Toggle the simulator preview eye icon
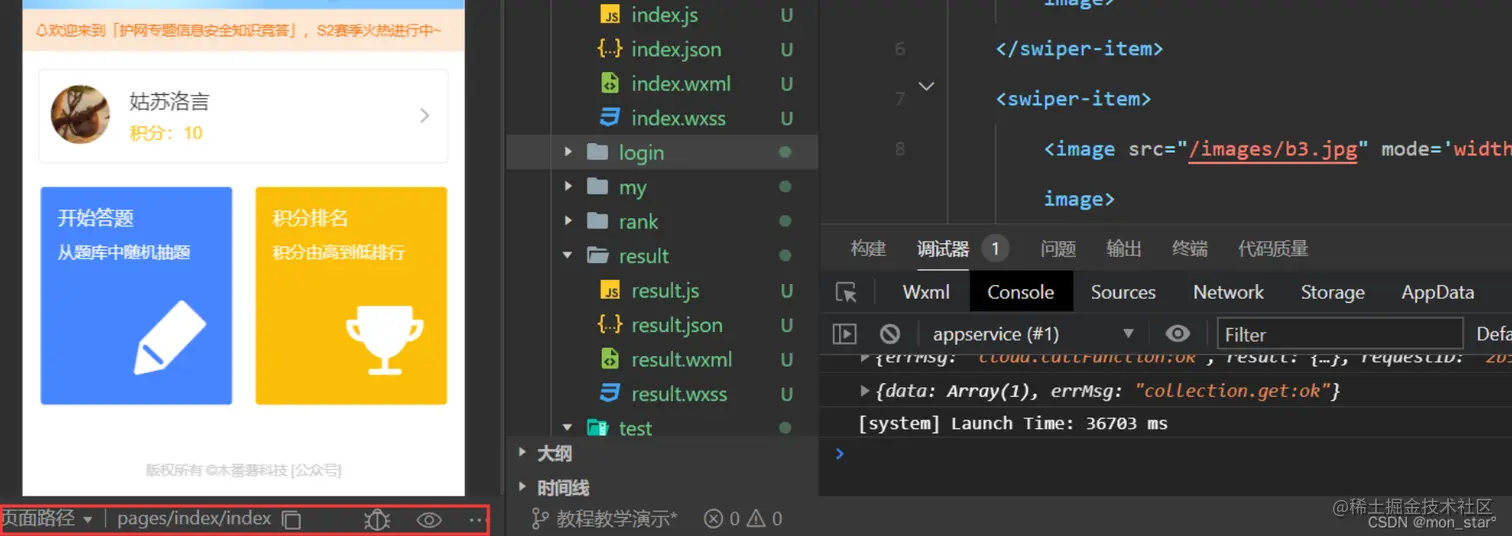The width and height of the screenshot is (1512, 536). [x=429, y=520]
